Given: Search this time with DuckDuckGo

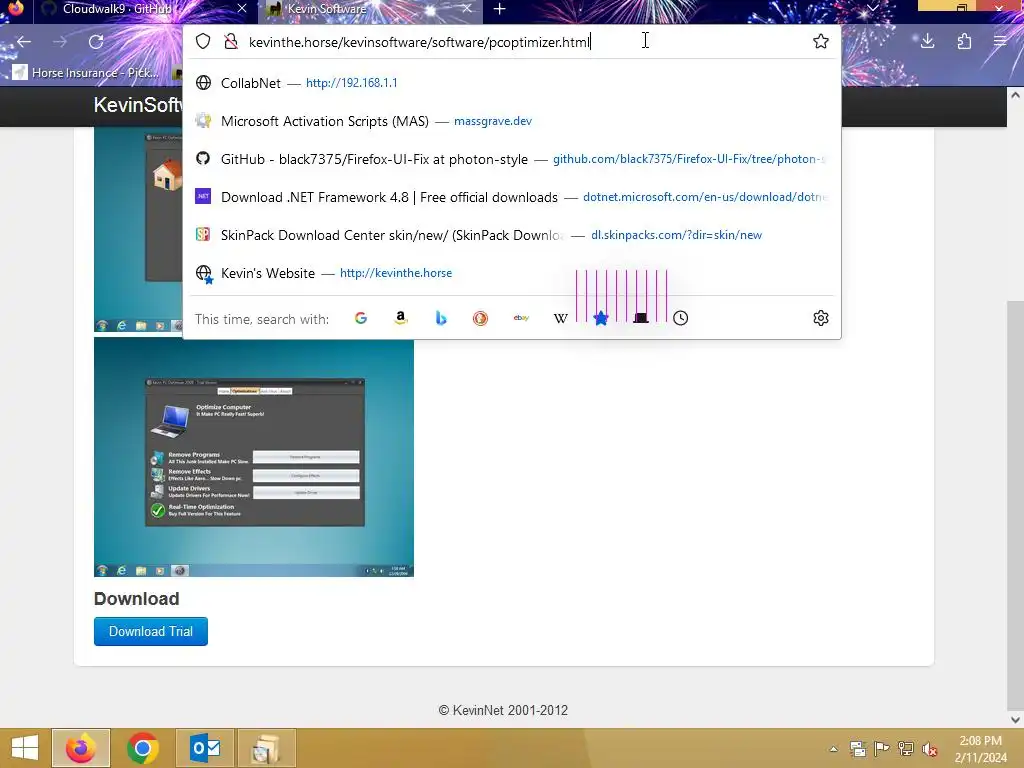Looking at the screenshot, I should point(481,318).
